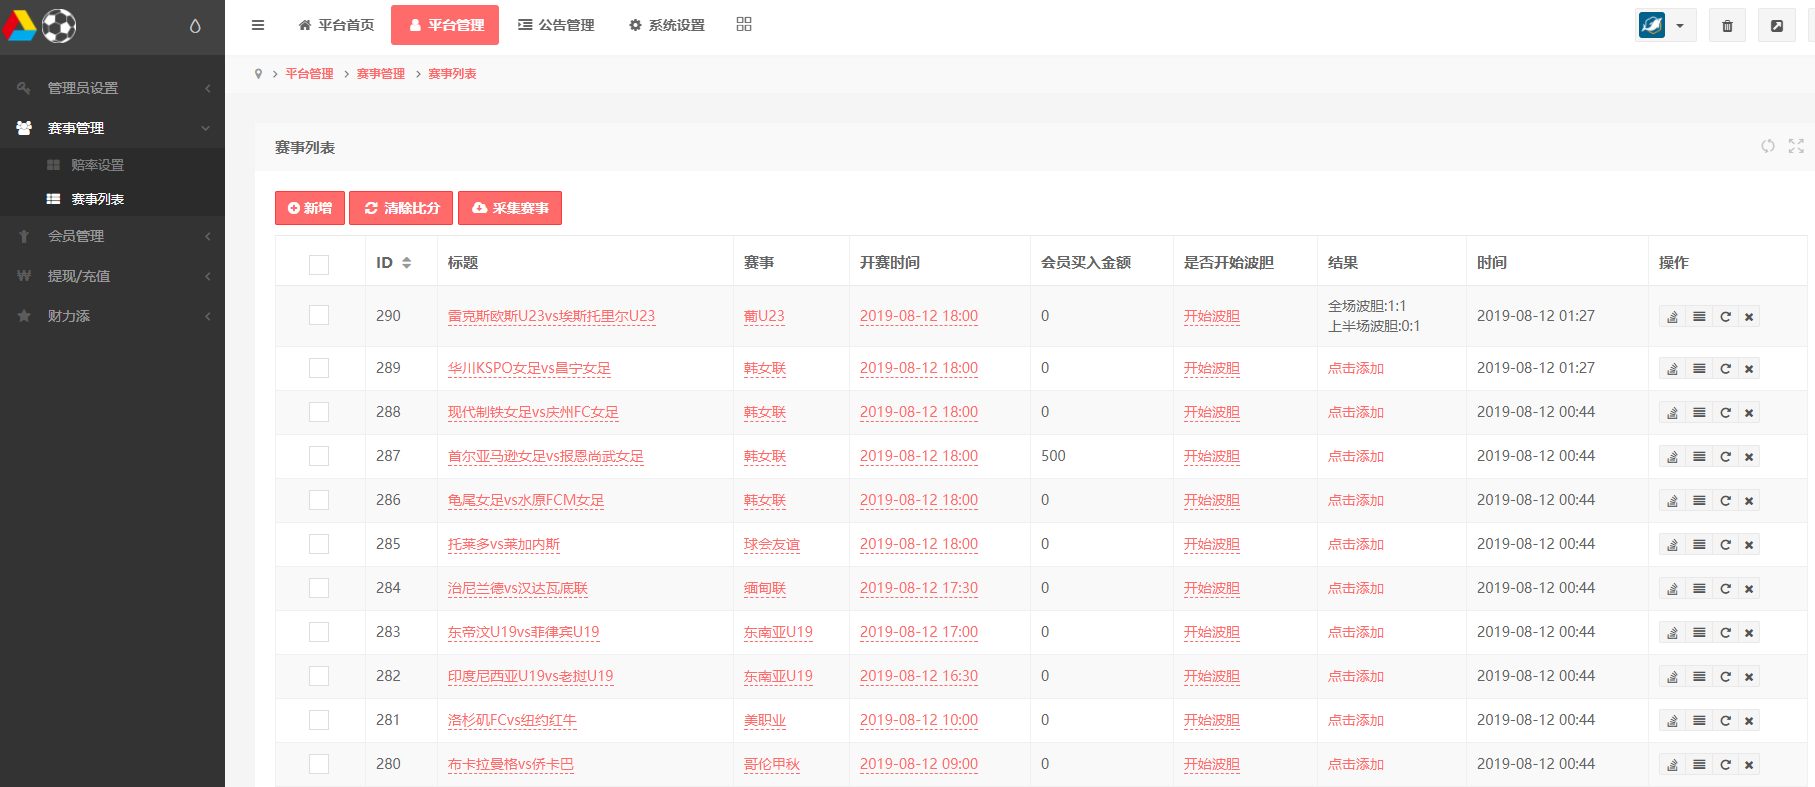Click the panel refresh icon beside 赛事列表 title

(1768, 146)
